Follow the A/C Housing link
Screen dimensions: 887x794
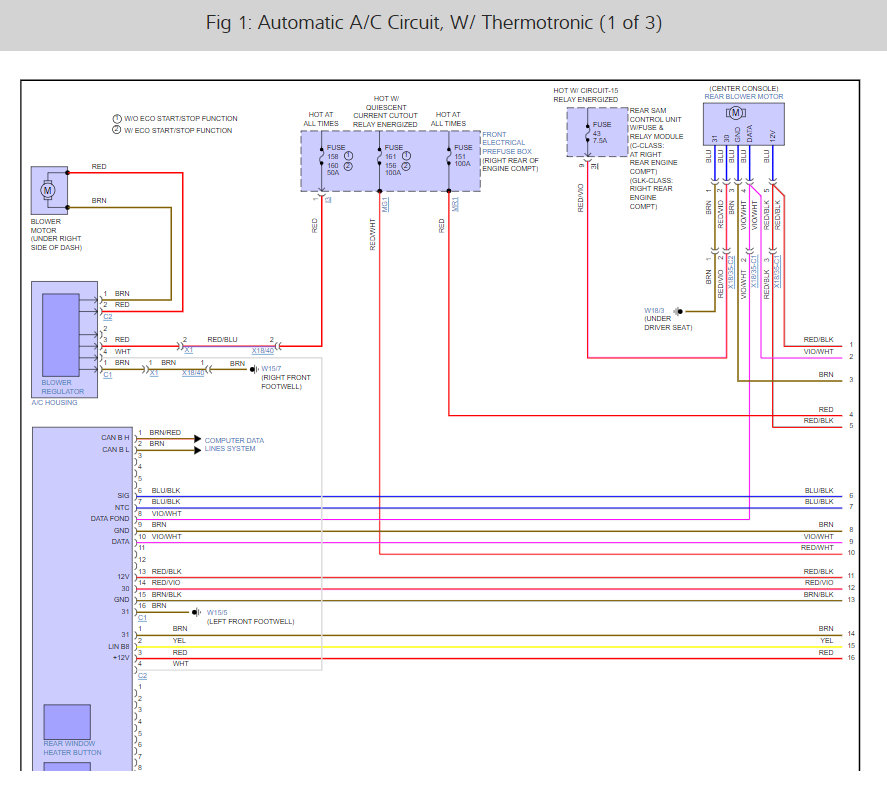click(55, 401)
